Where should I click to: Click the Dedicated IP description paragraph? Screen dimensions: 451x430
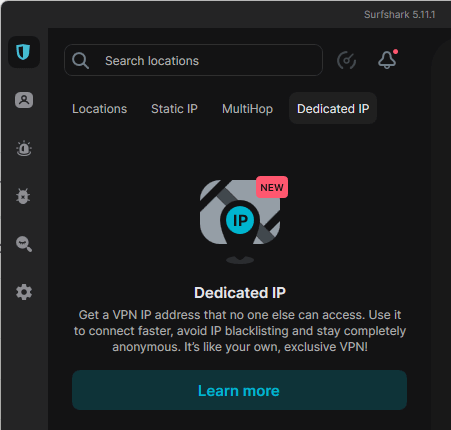(x=240, y=331)
